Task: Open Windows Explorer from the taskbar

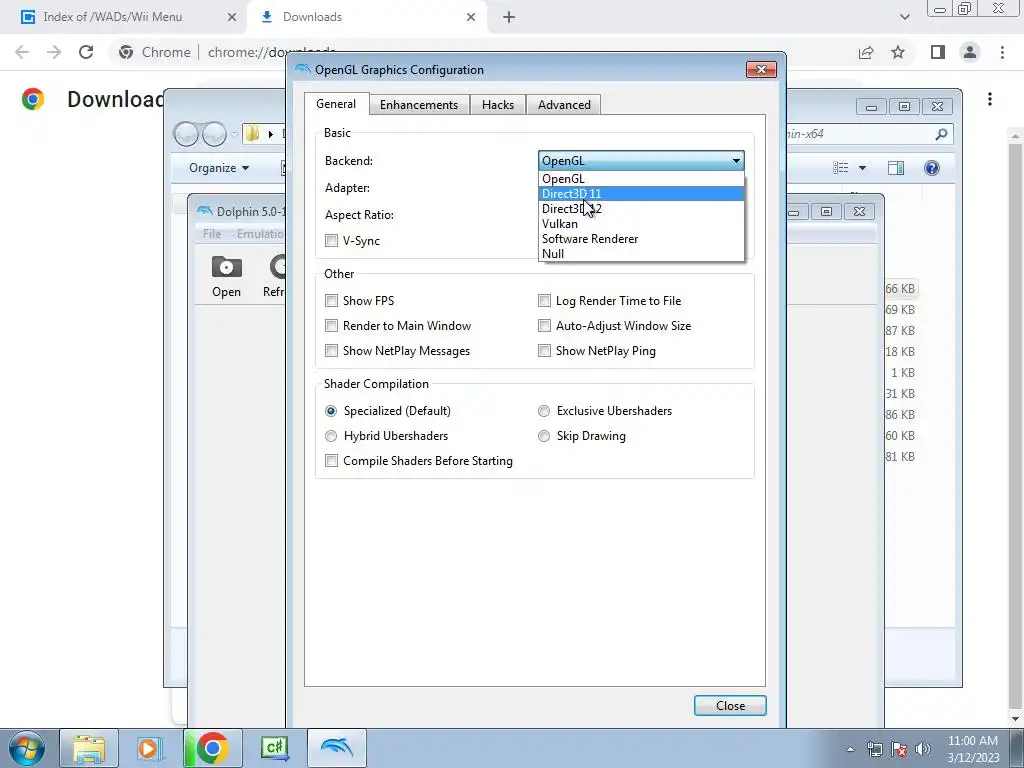Action: pyautogui.click(x=89, y=748)
